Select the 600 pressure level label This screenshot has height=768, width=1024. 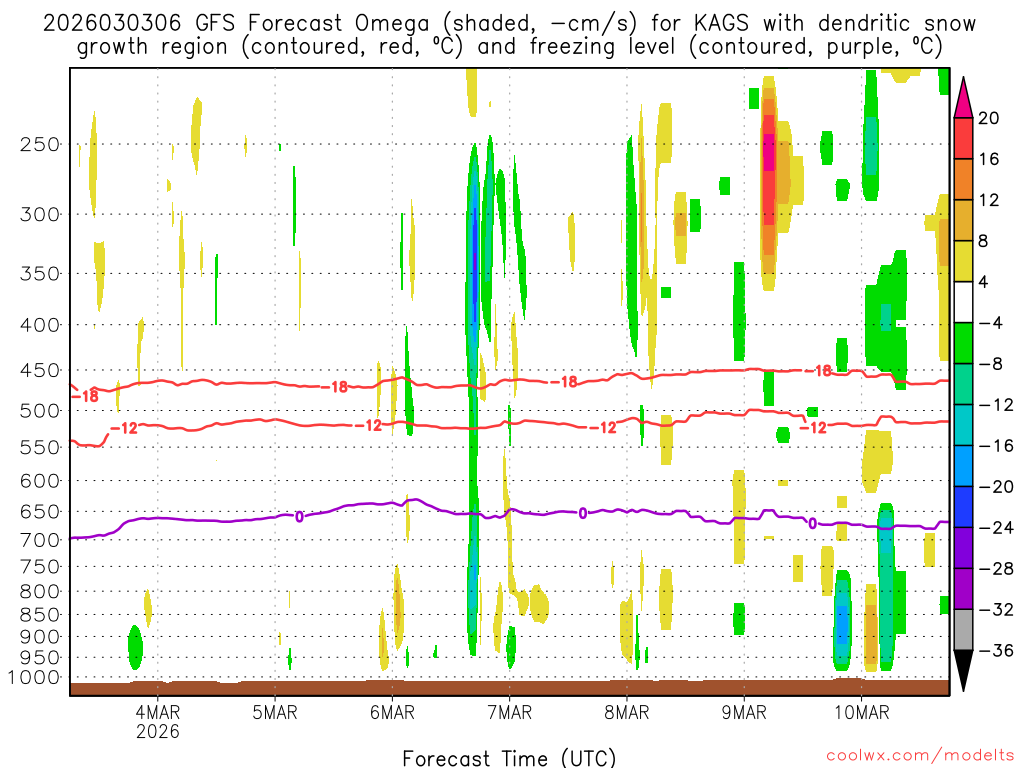point(40,481)
